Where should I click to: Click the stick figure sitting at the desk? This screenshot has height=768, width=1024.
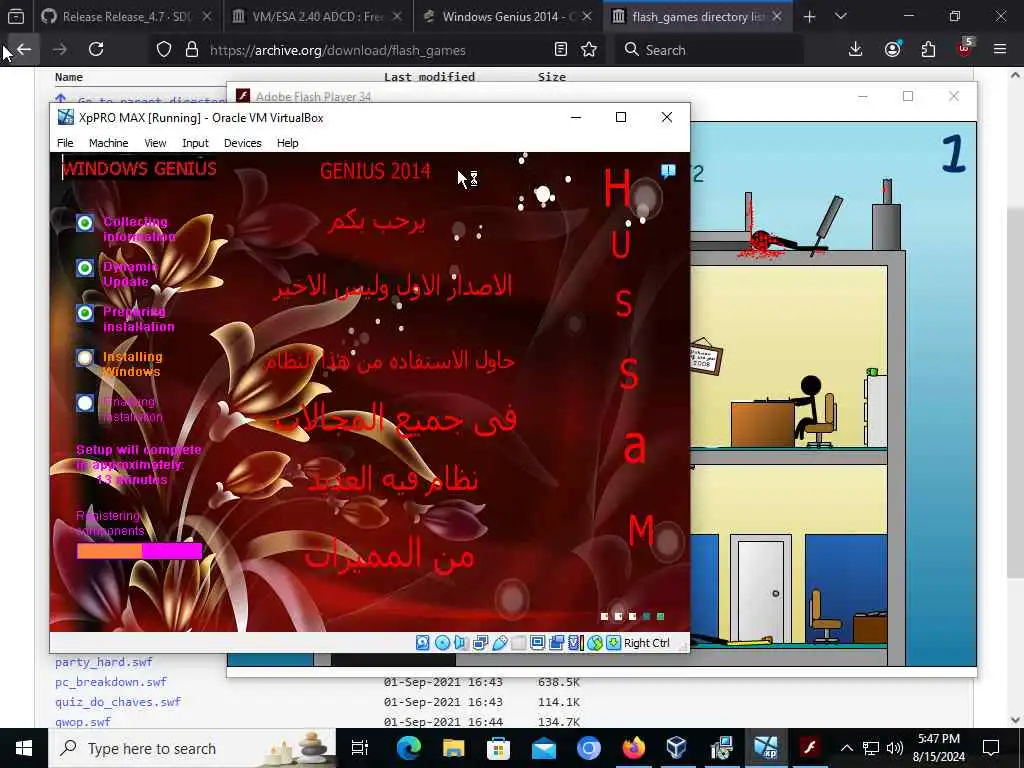[x=808, y=406]
